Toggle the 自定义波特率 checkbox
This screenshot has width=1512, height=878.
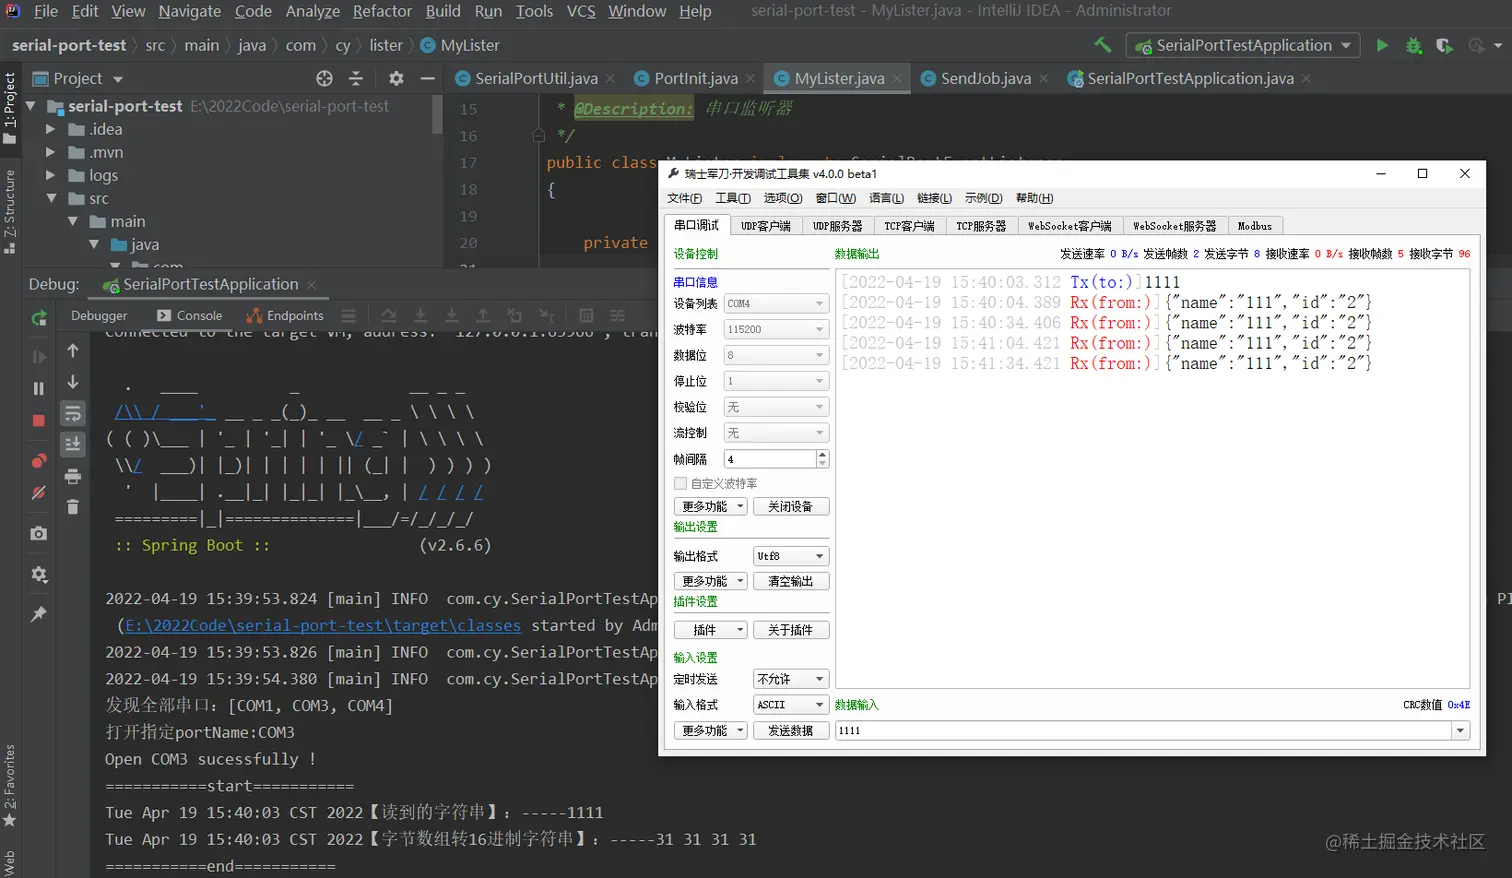click(x=680, y=483)
